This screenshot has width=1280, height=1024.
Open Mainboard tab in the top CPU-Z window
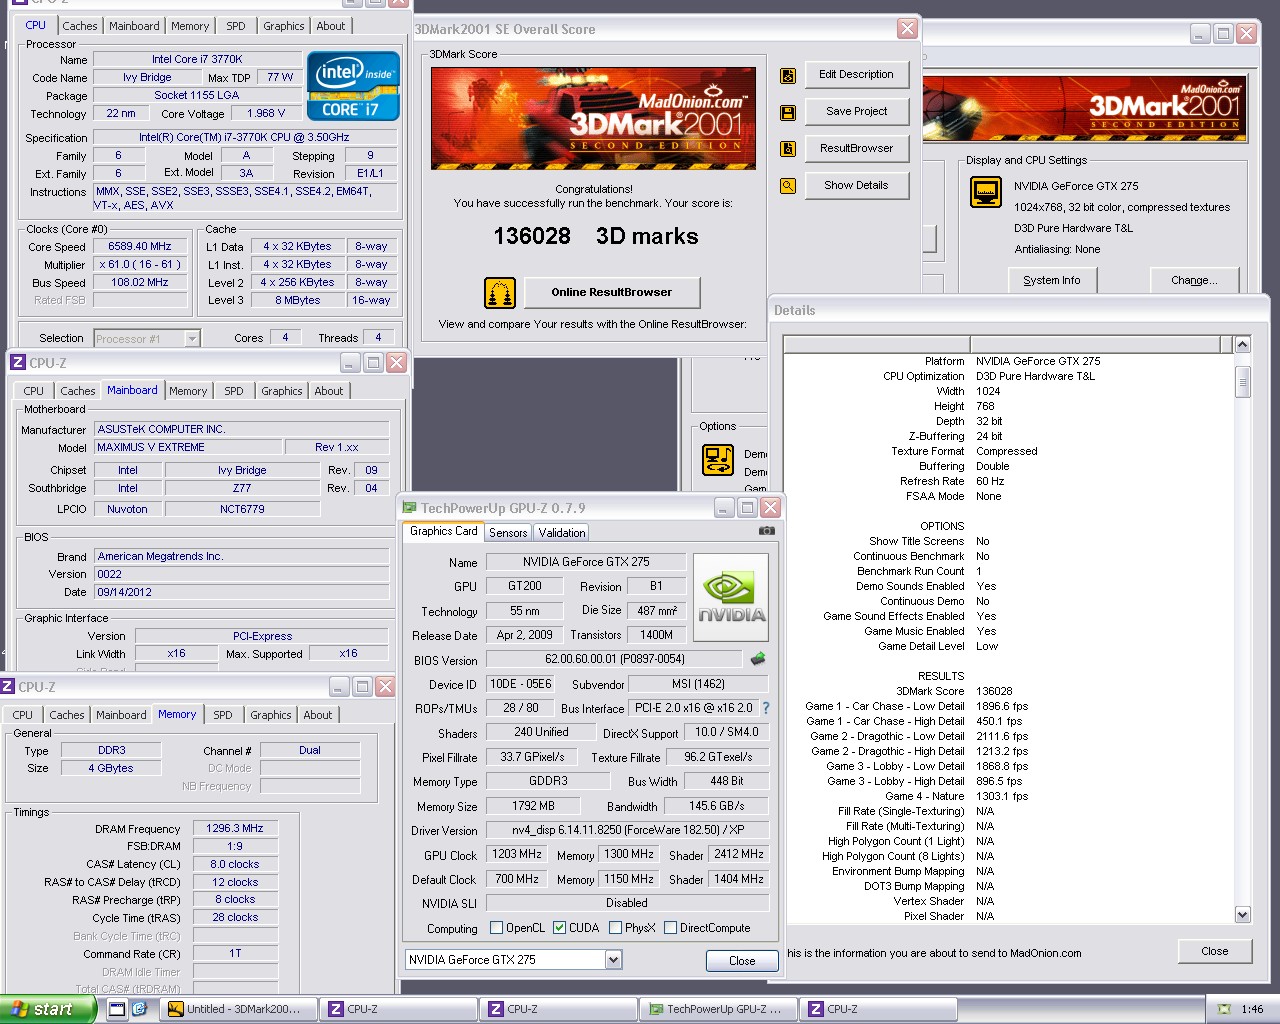click(x=134, y=26)
